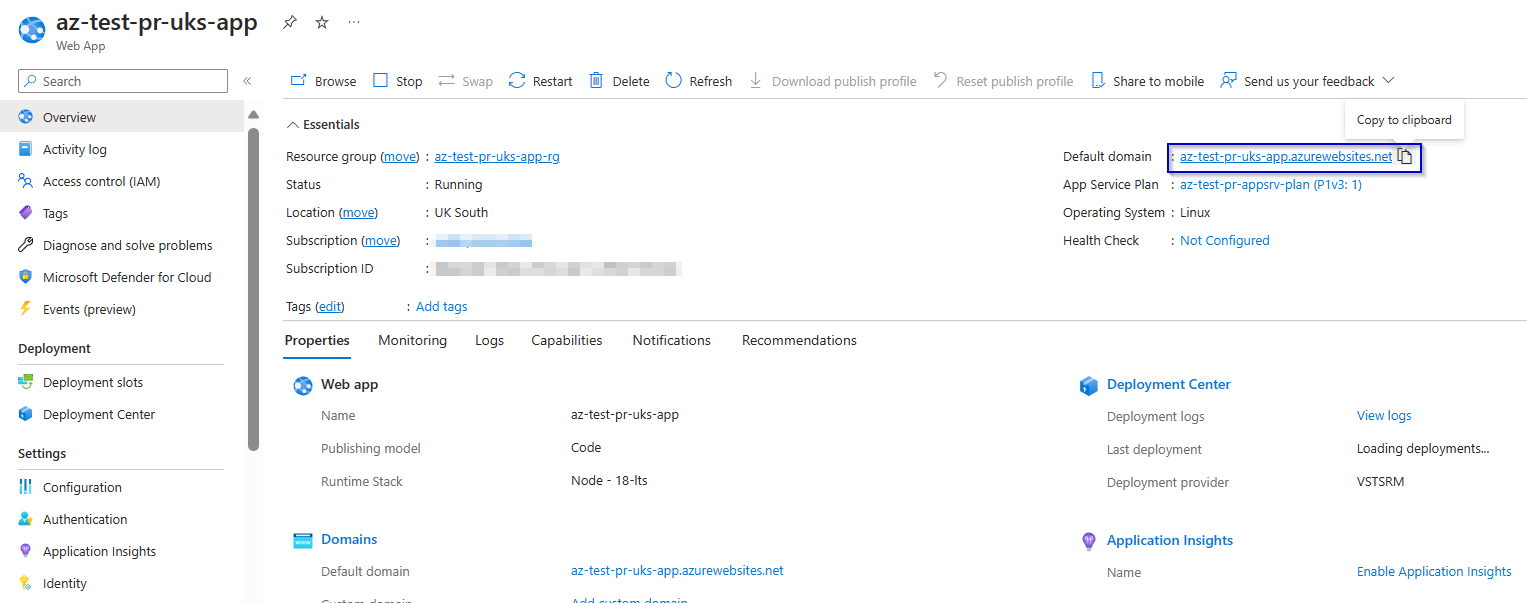Switch to the Capabilities tab

(567, 340)
